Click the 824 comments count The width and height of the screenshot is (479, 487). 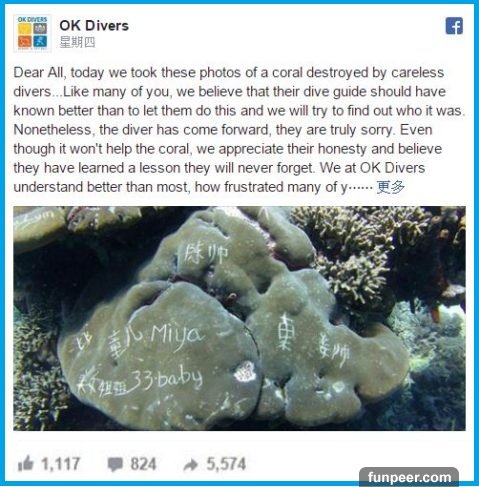143,464
